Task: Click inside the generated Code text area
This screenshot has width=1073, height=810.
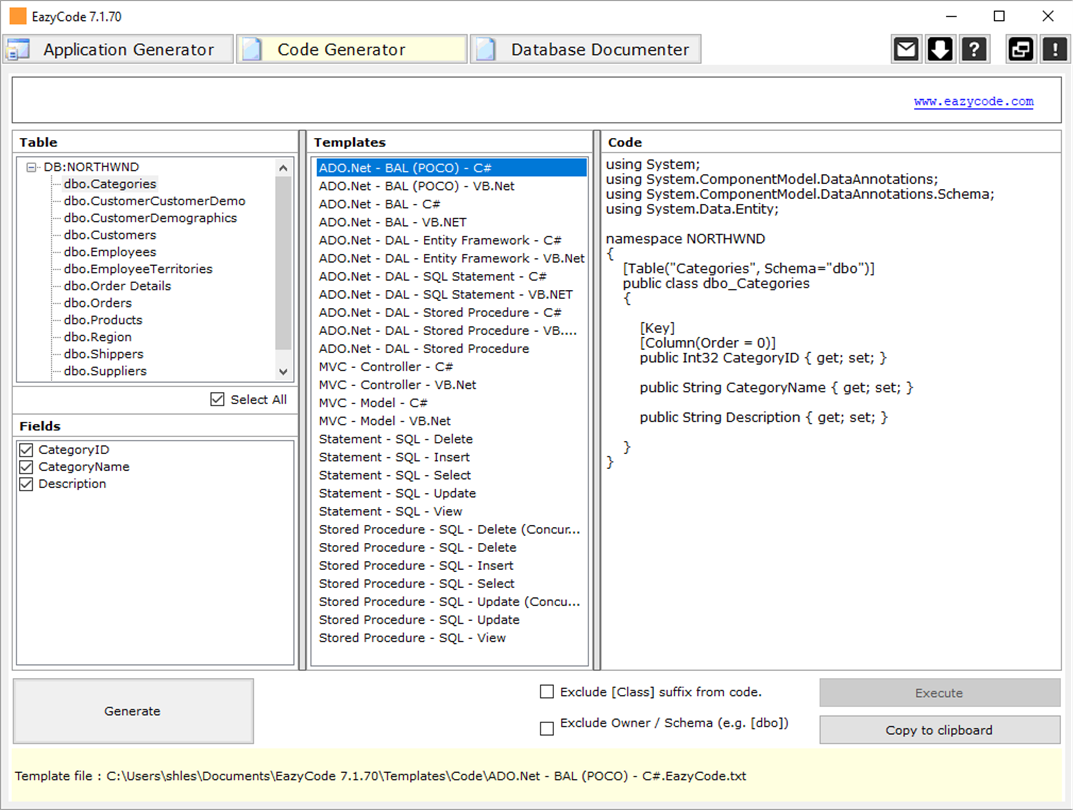Action: (831, 410)
